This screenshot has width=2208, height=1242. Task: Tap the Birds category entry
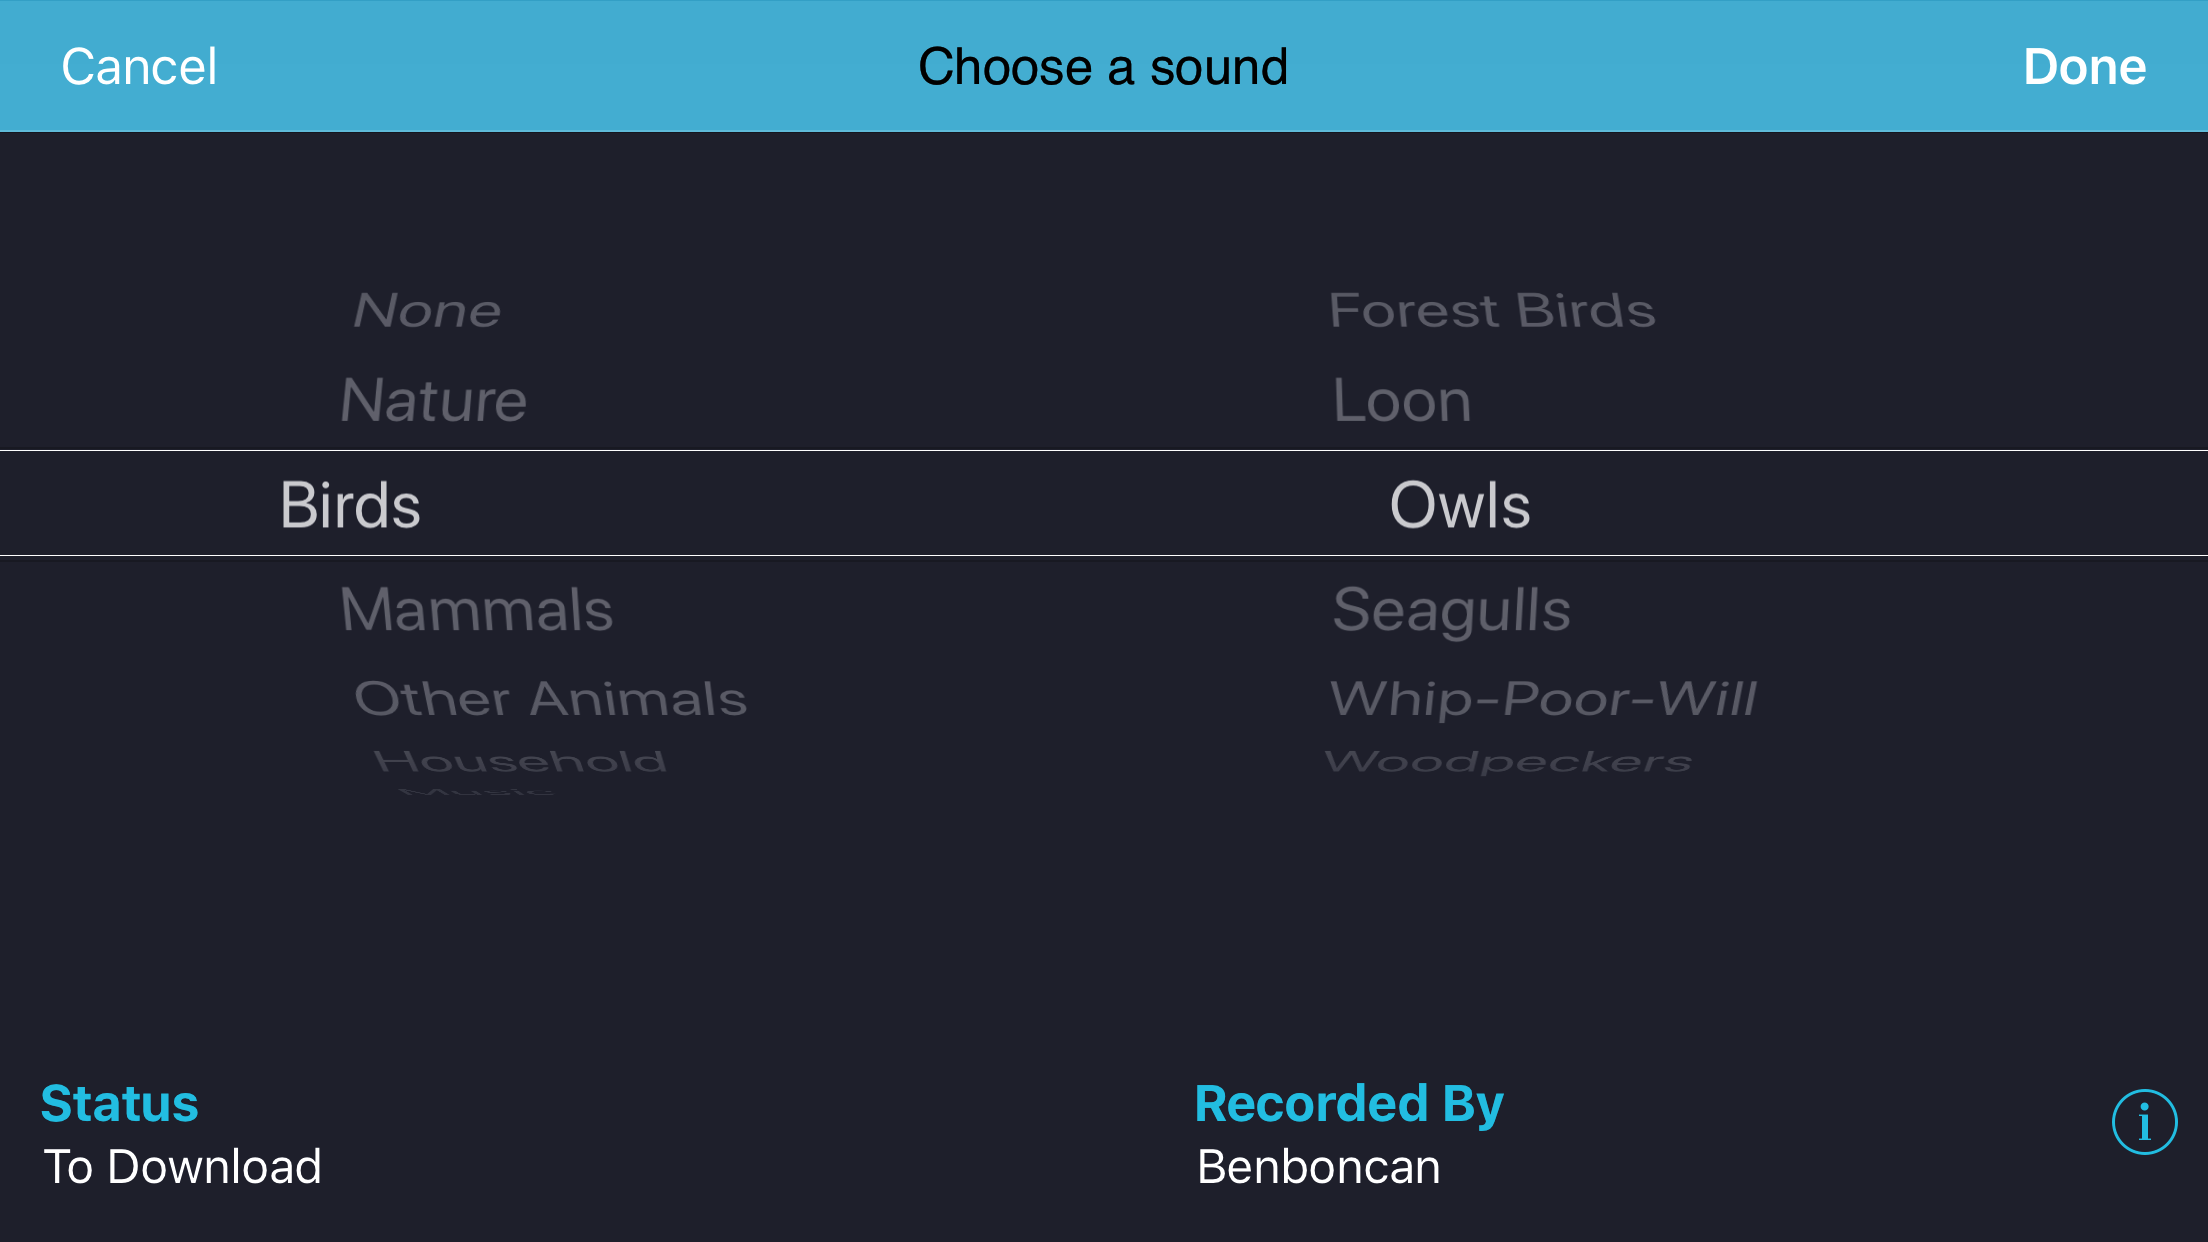349,504
